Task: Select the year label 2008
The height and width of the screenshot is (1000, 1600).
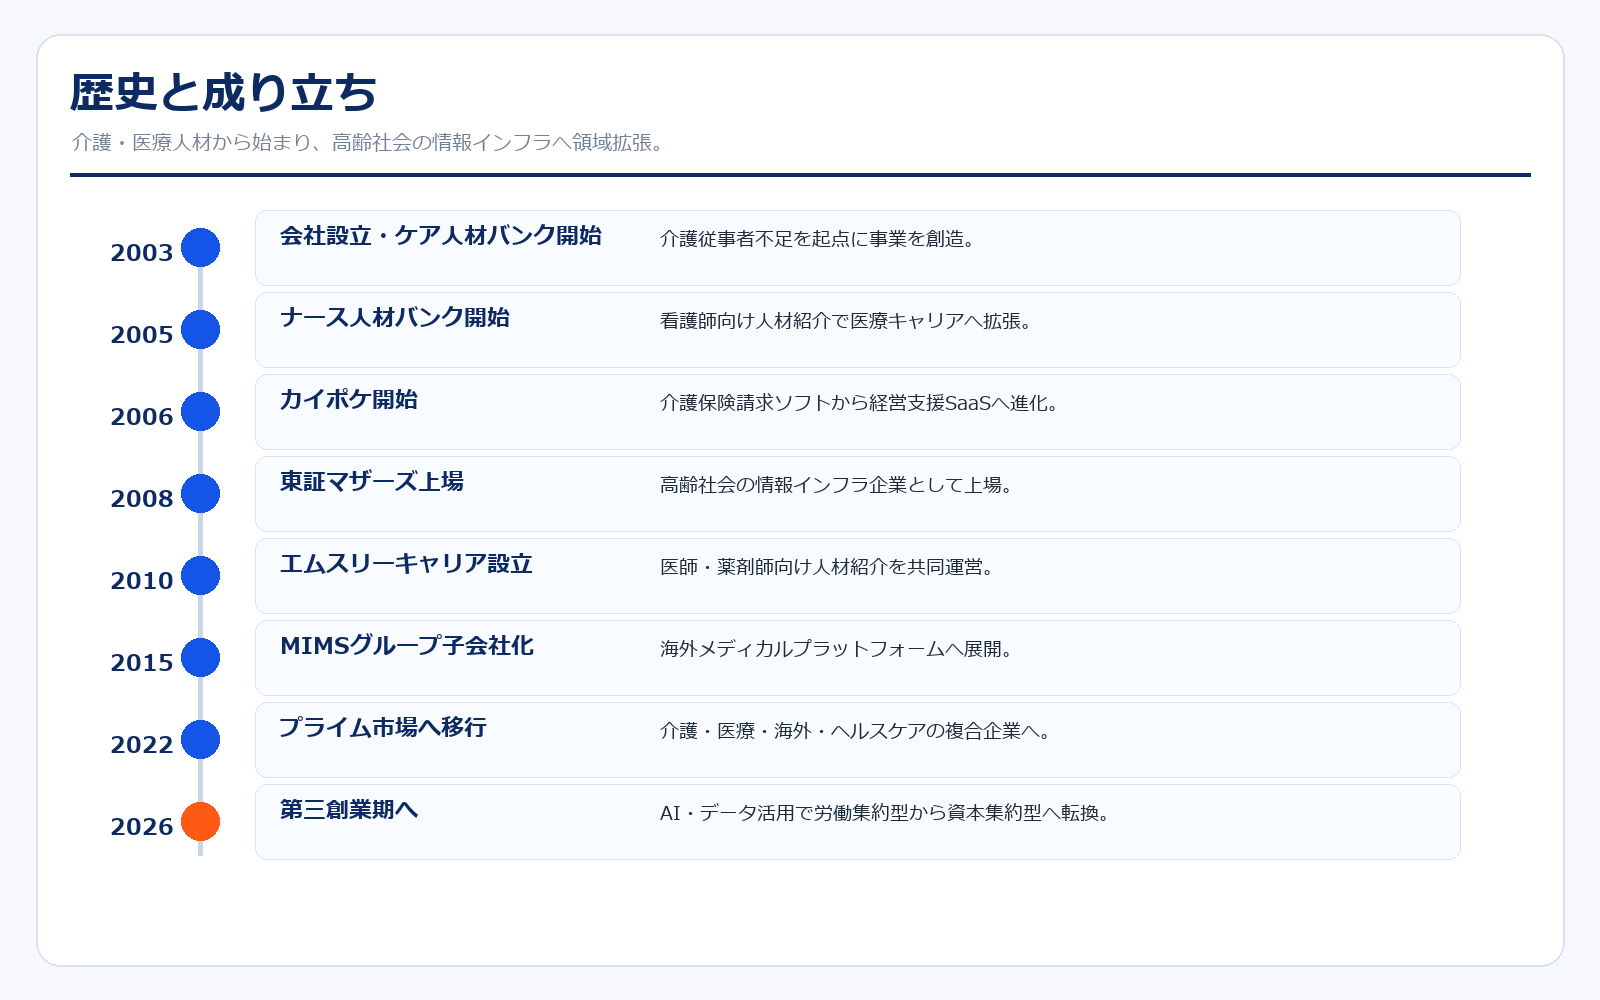Action: point(142,499)
